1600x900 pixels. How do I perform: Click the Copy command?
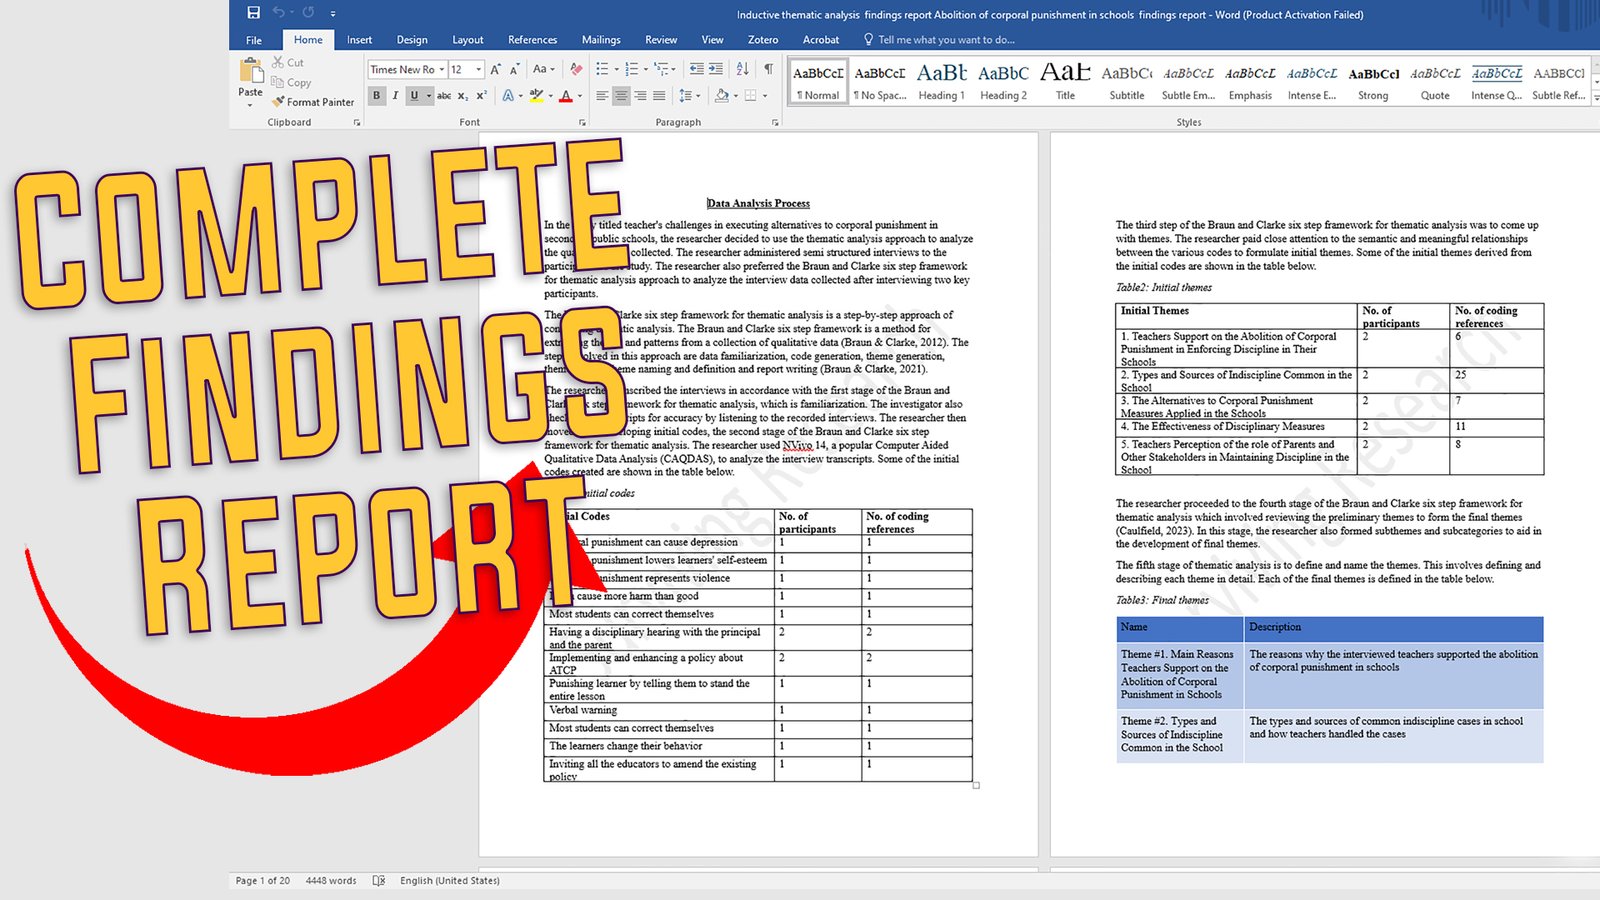291,82
